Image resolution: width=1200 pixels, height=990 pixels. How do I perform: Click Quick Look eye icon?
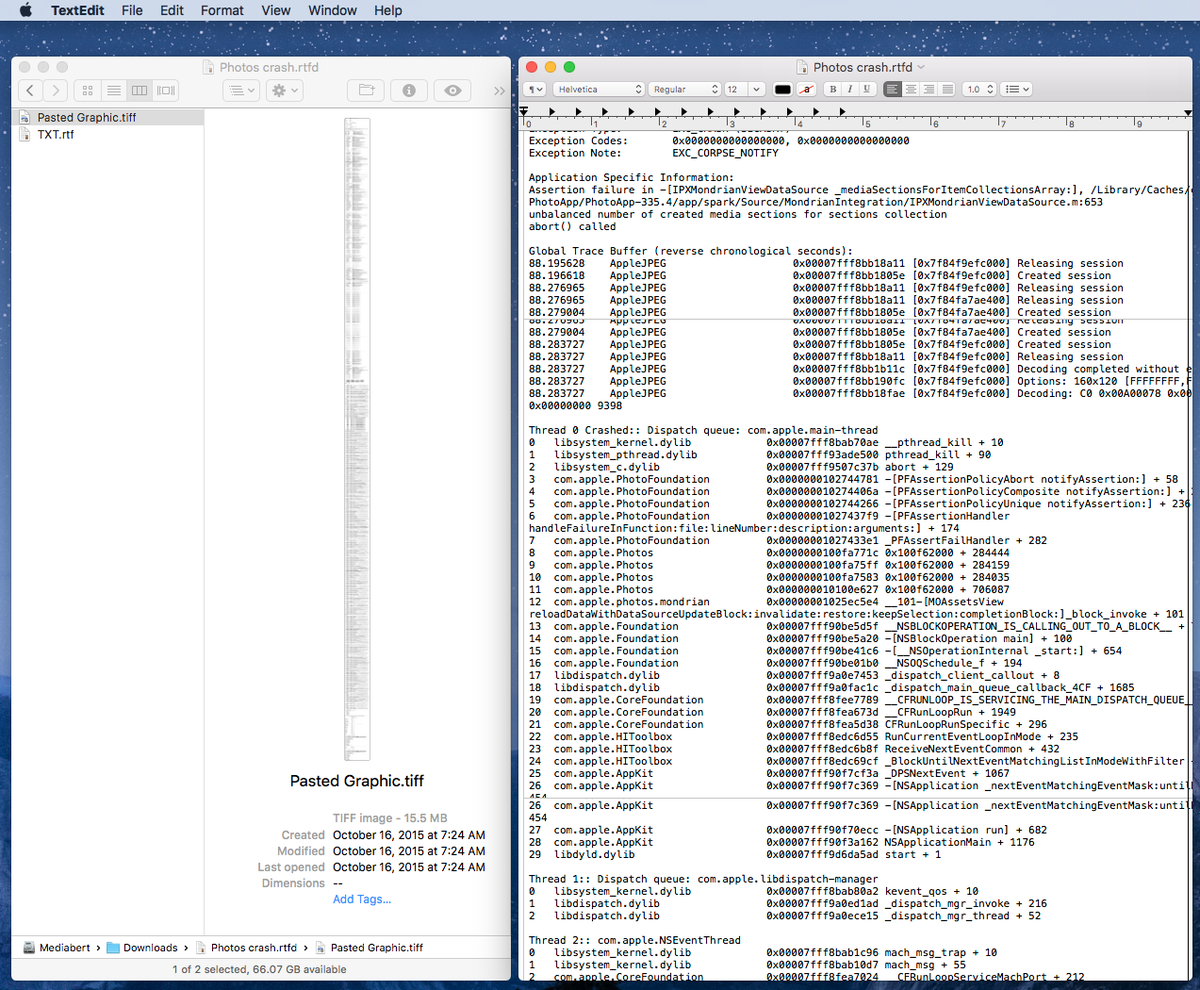[x=453, y=90]
